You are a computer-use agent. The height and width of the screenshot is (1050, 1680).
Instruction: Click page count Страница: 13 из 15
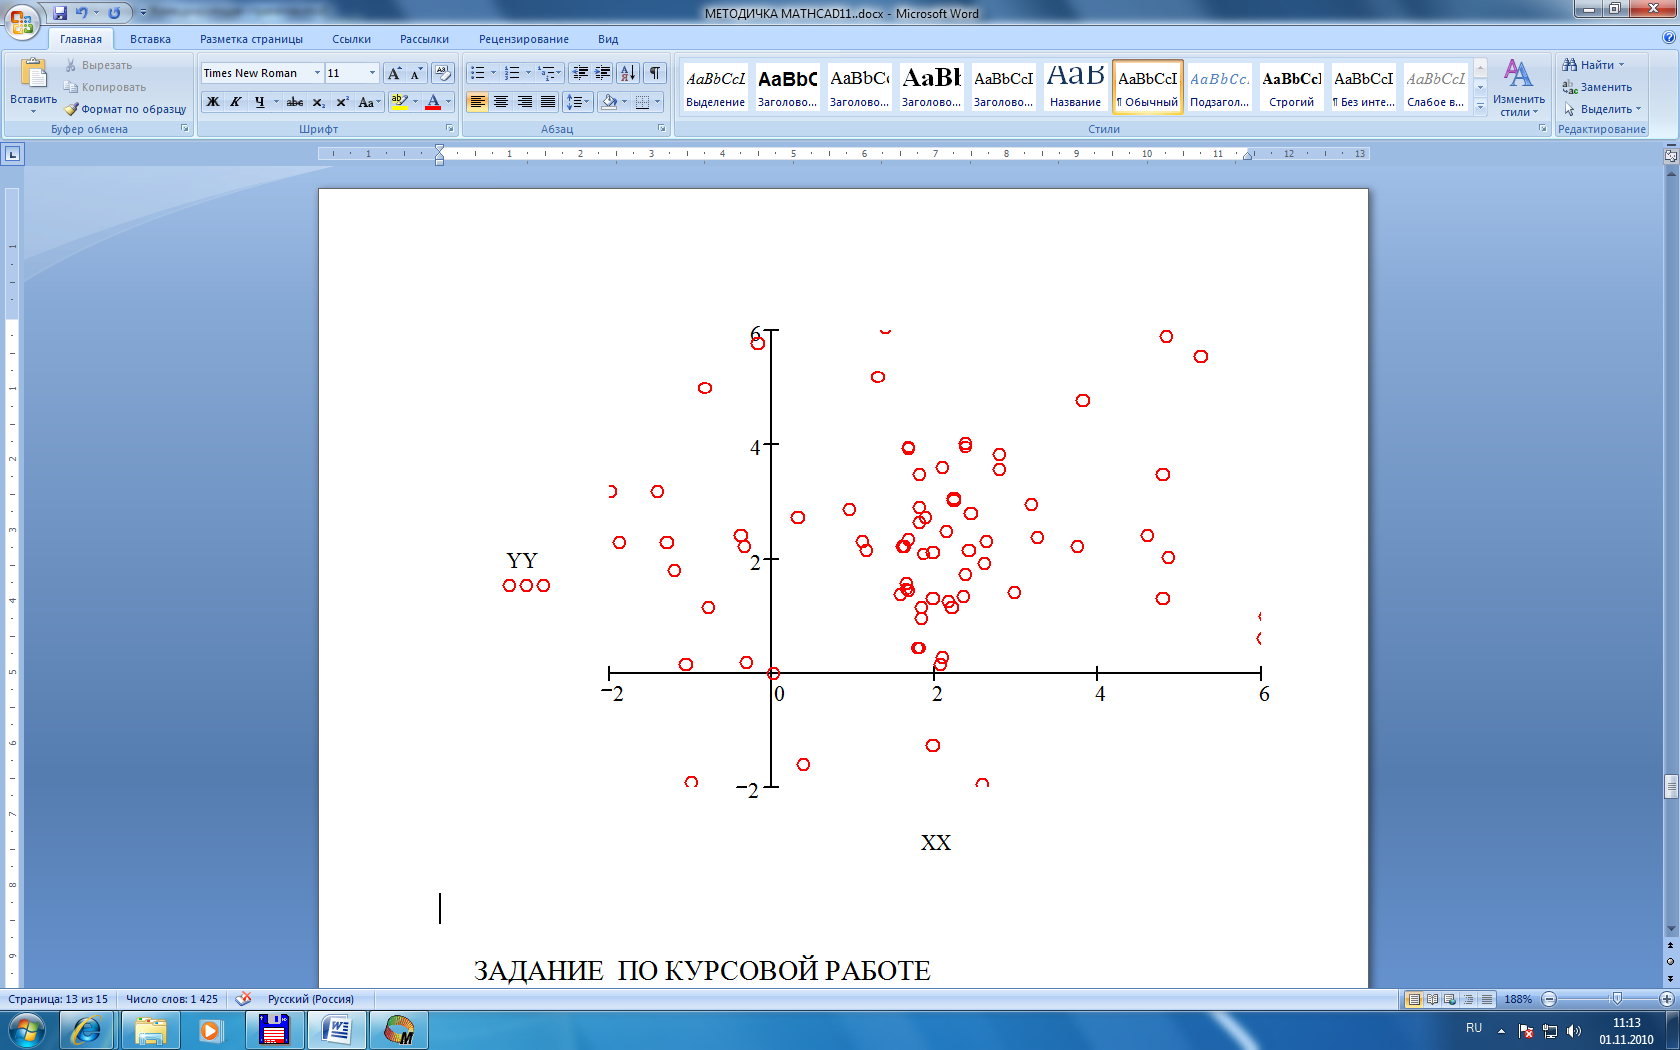pos(58,999)
